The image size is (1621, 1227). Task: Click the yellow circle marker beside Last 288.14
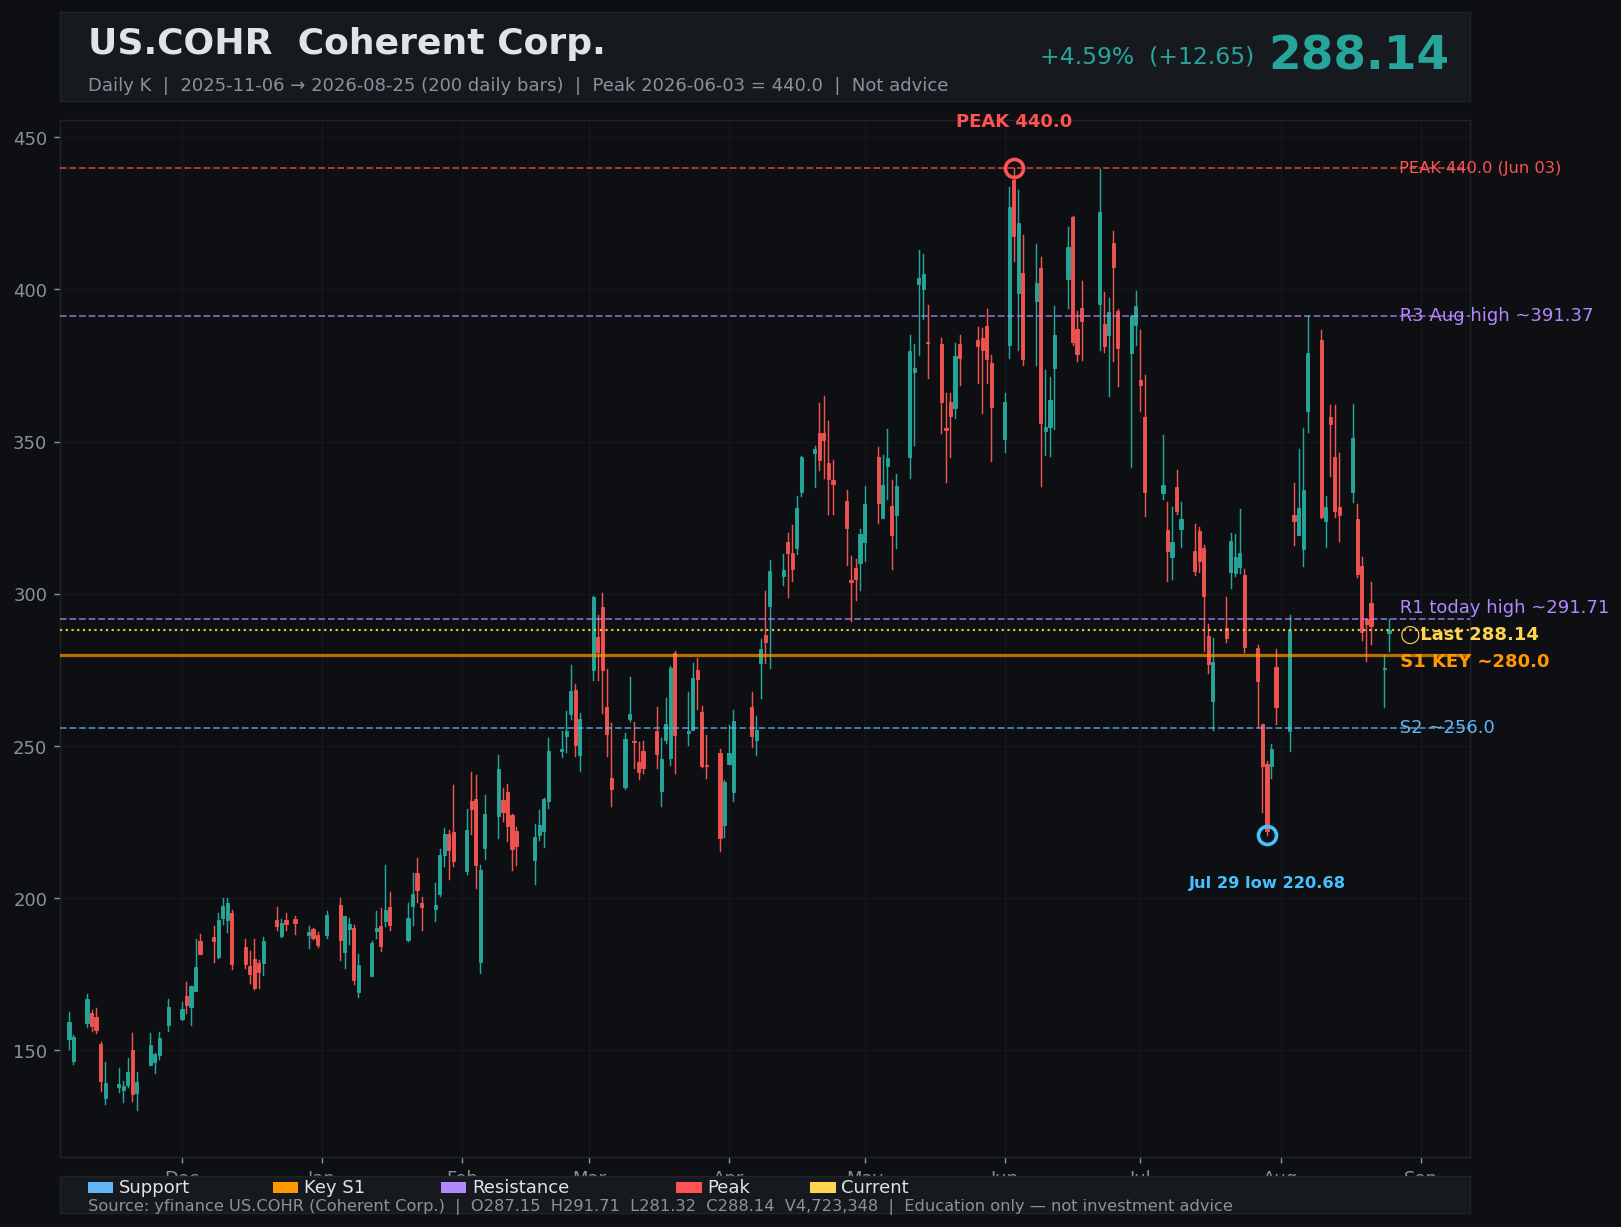[x=1410, y=635]
